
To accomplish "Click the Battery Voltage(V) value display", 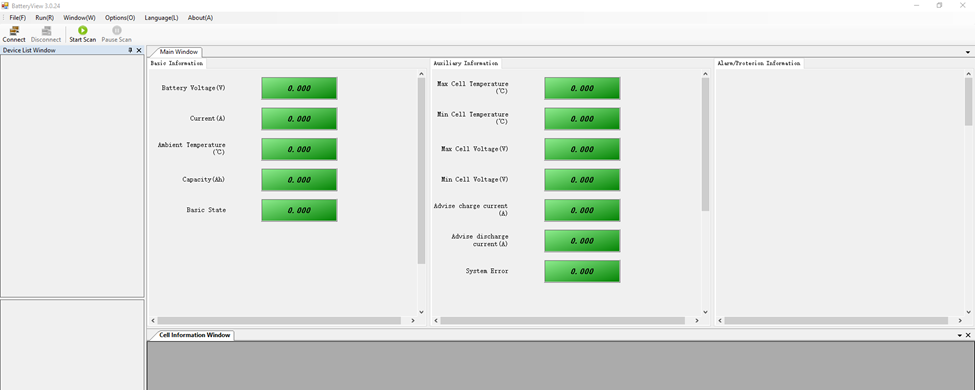I will point(299,88).
